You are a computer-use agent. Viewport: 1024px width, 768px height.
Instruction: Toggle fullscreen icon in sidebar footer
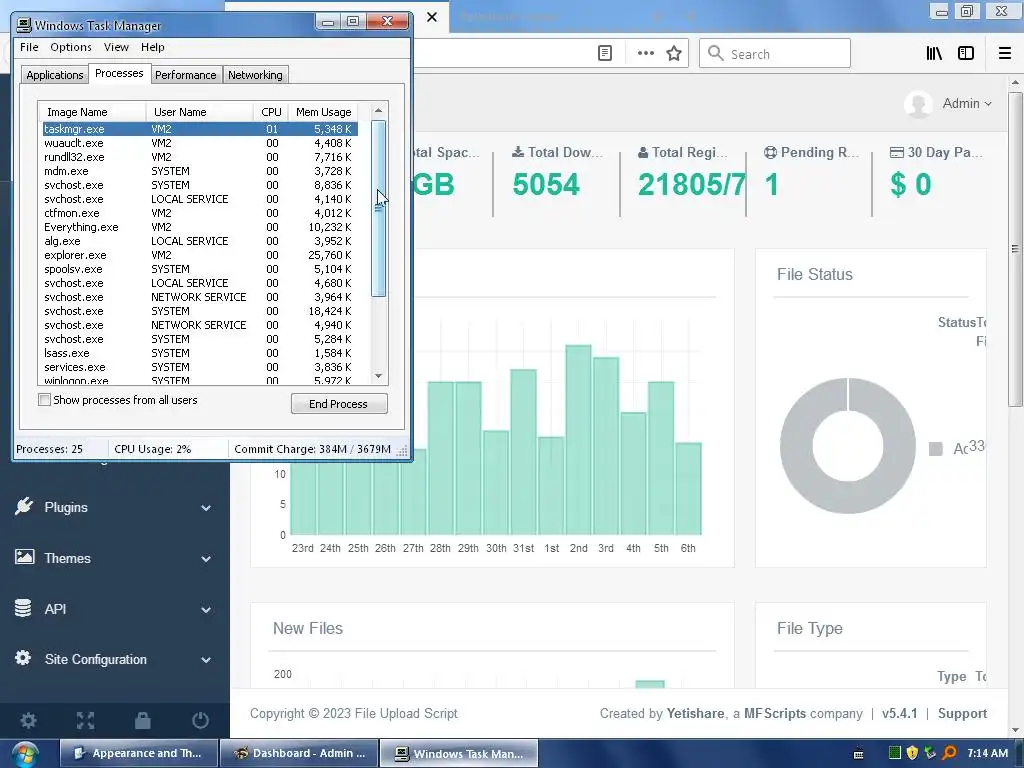coord(86,720)
